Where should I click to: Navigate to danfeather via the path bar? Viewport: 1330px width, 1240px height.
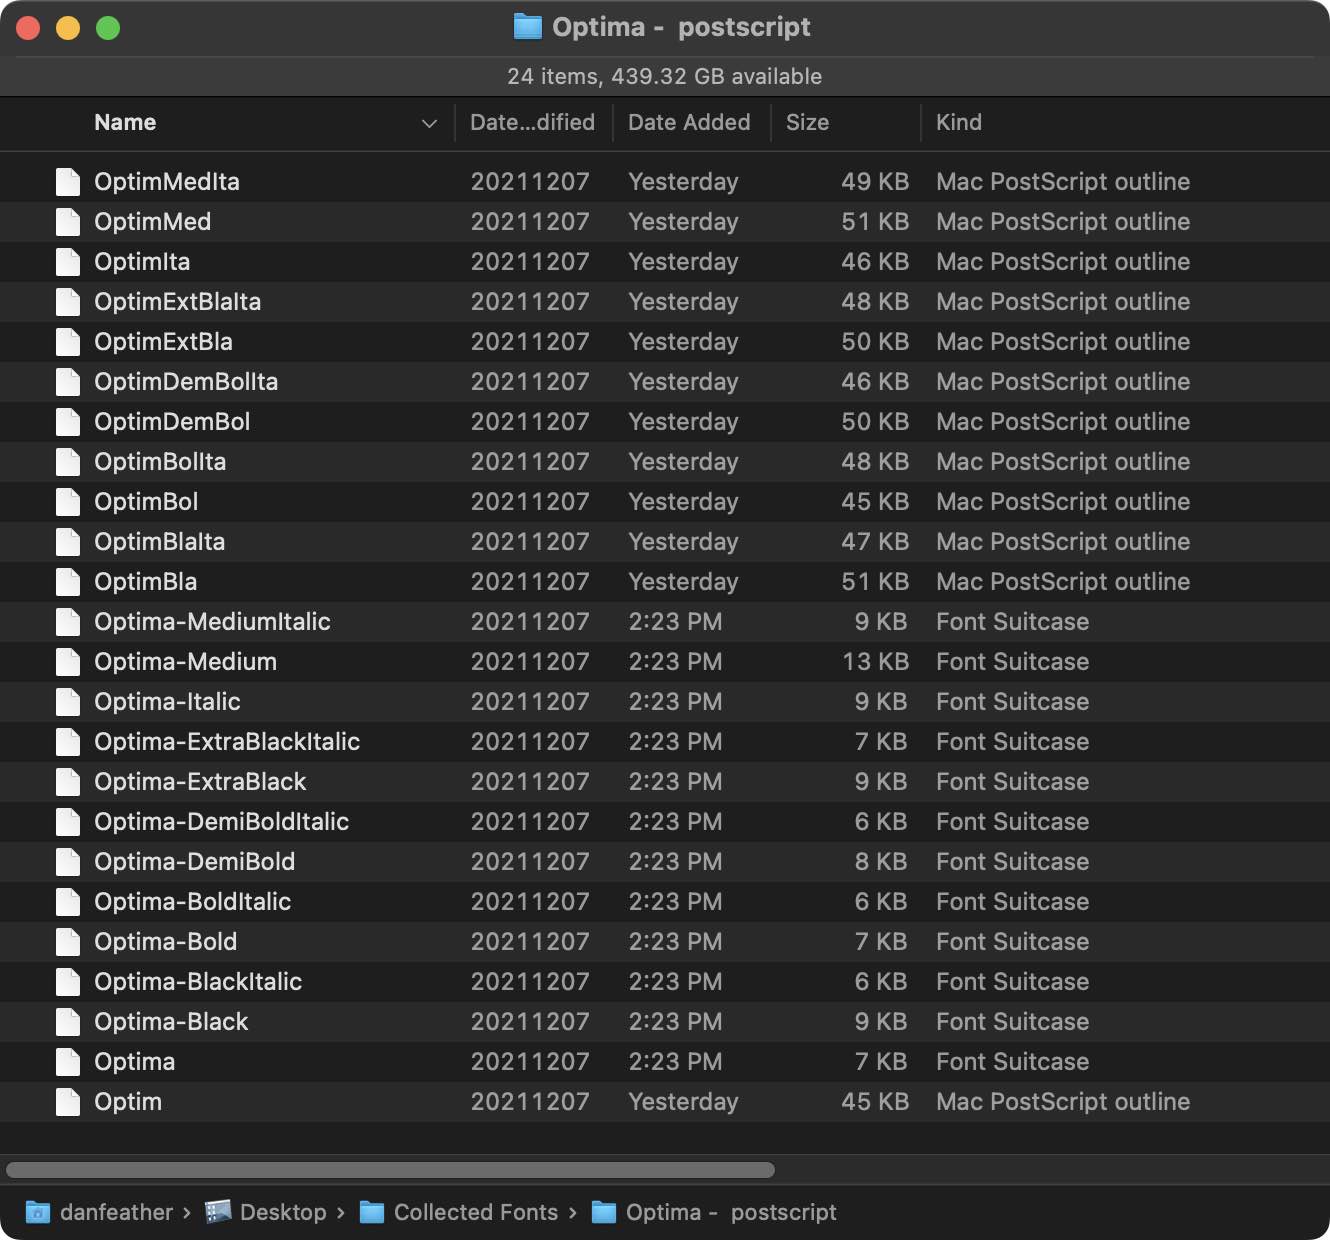point(118,1212)
